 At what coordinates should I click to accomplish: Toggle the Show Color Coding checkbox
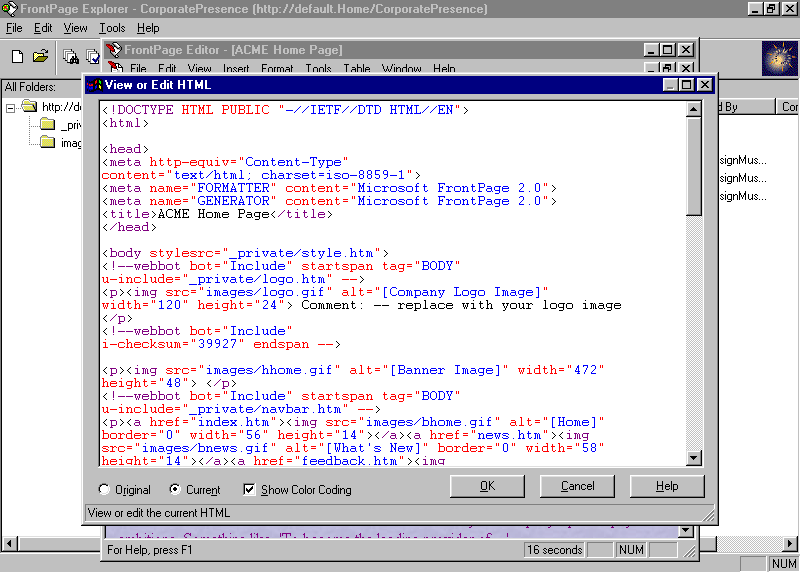tap(249, 489)
